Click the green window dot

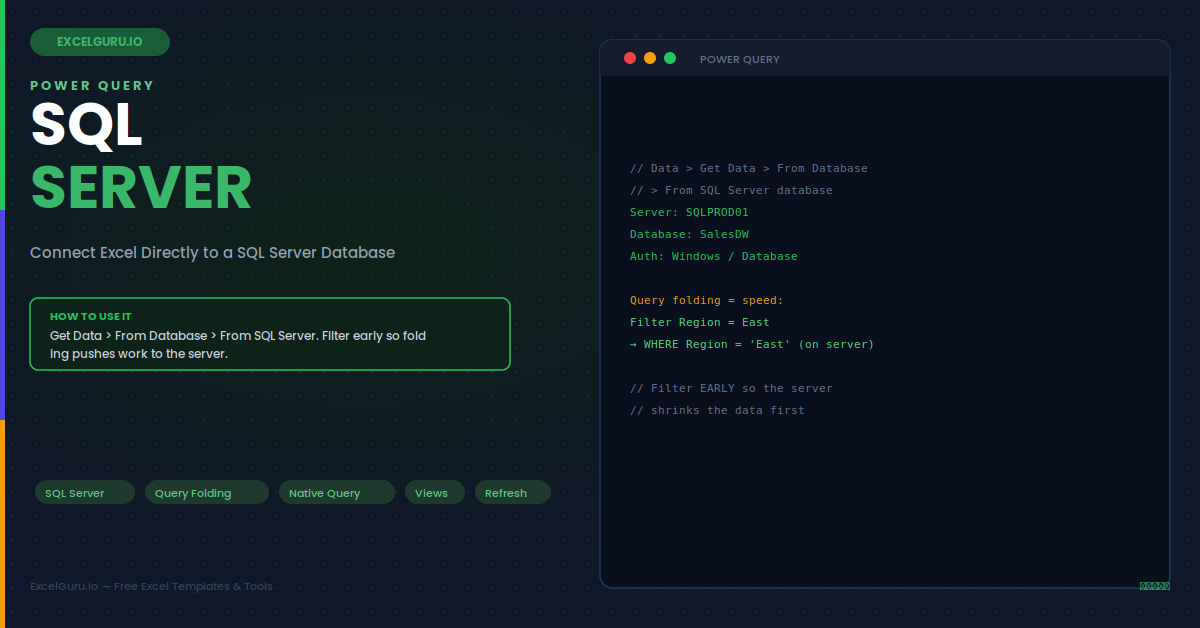[670, 58]
